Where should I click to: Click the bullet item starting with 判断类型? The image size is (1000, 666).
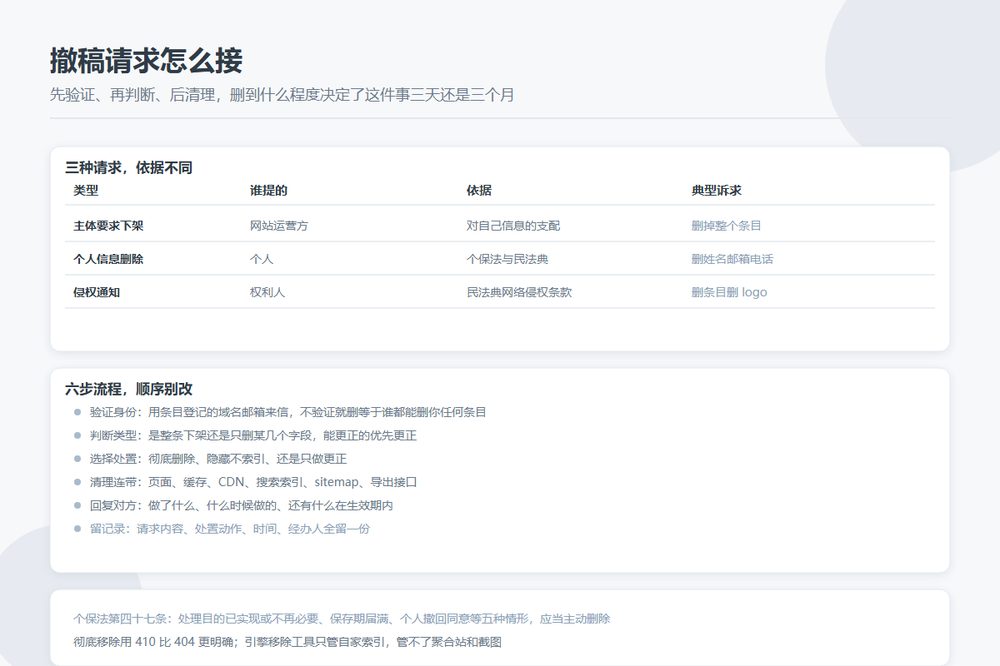pyautogui.click(x=253, y=436)
